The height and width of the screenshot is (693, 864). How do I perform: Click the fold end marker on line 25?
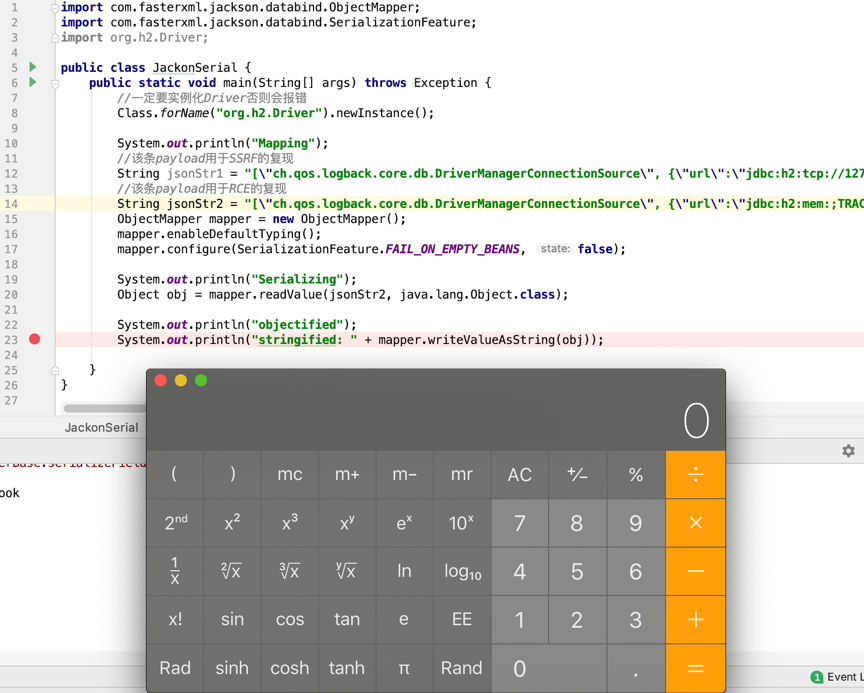coord(55,371)
